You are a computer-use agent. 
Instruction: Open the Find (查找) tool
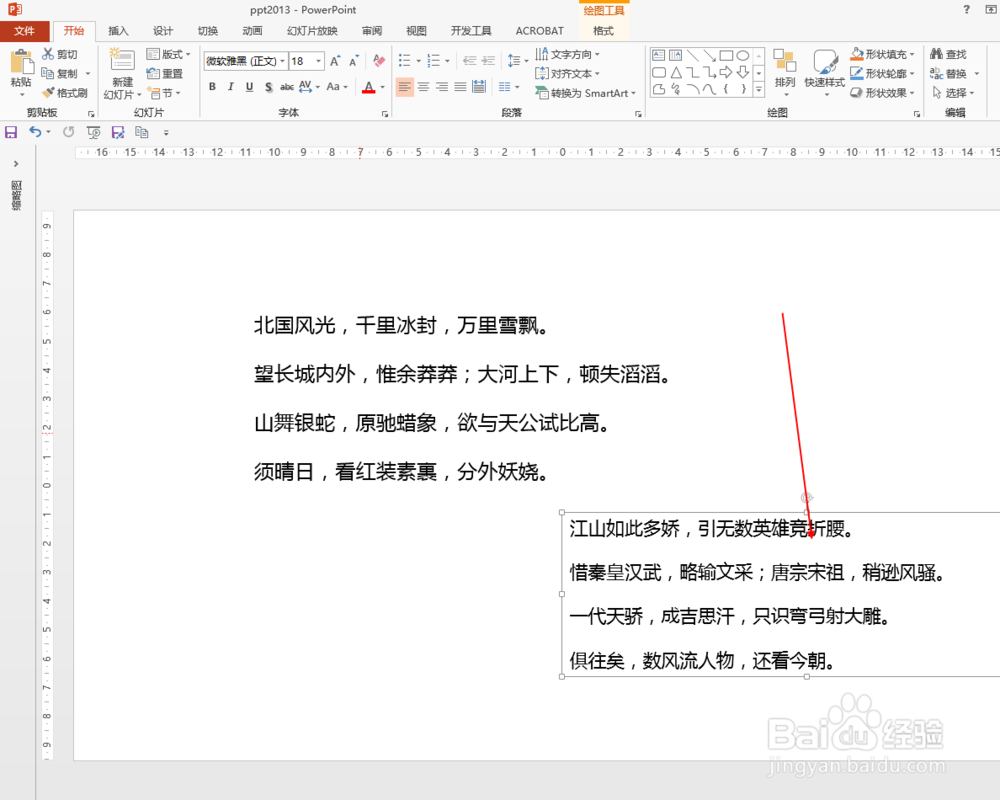[x=946, y=53]
